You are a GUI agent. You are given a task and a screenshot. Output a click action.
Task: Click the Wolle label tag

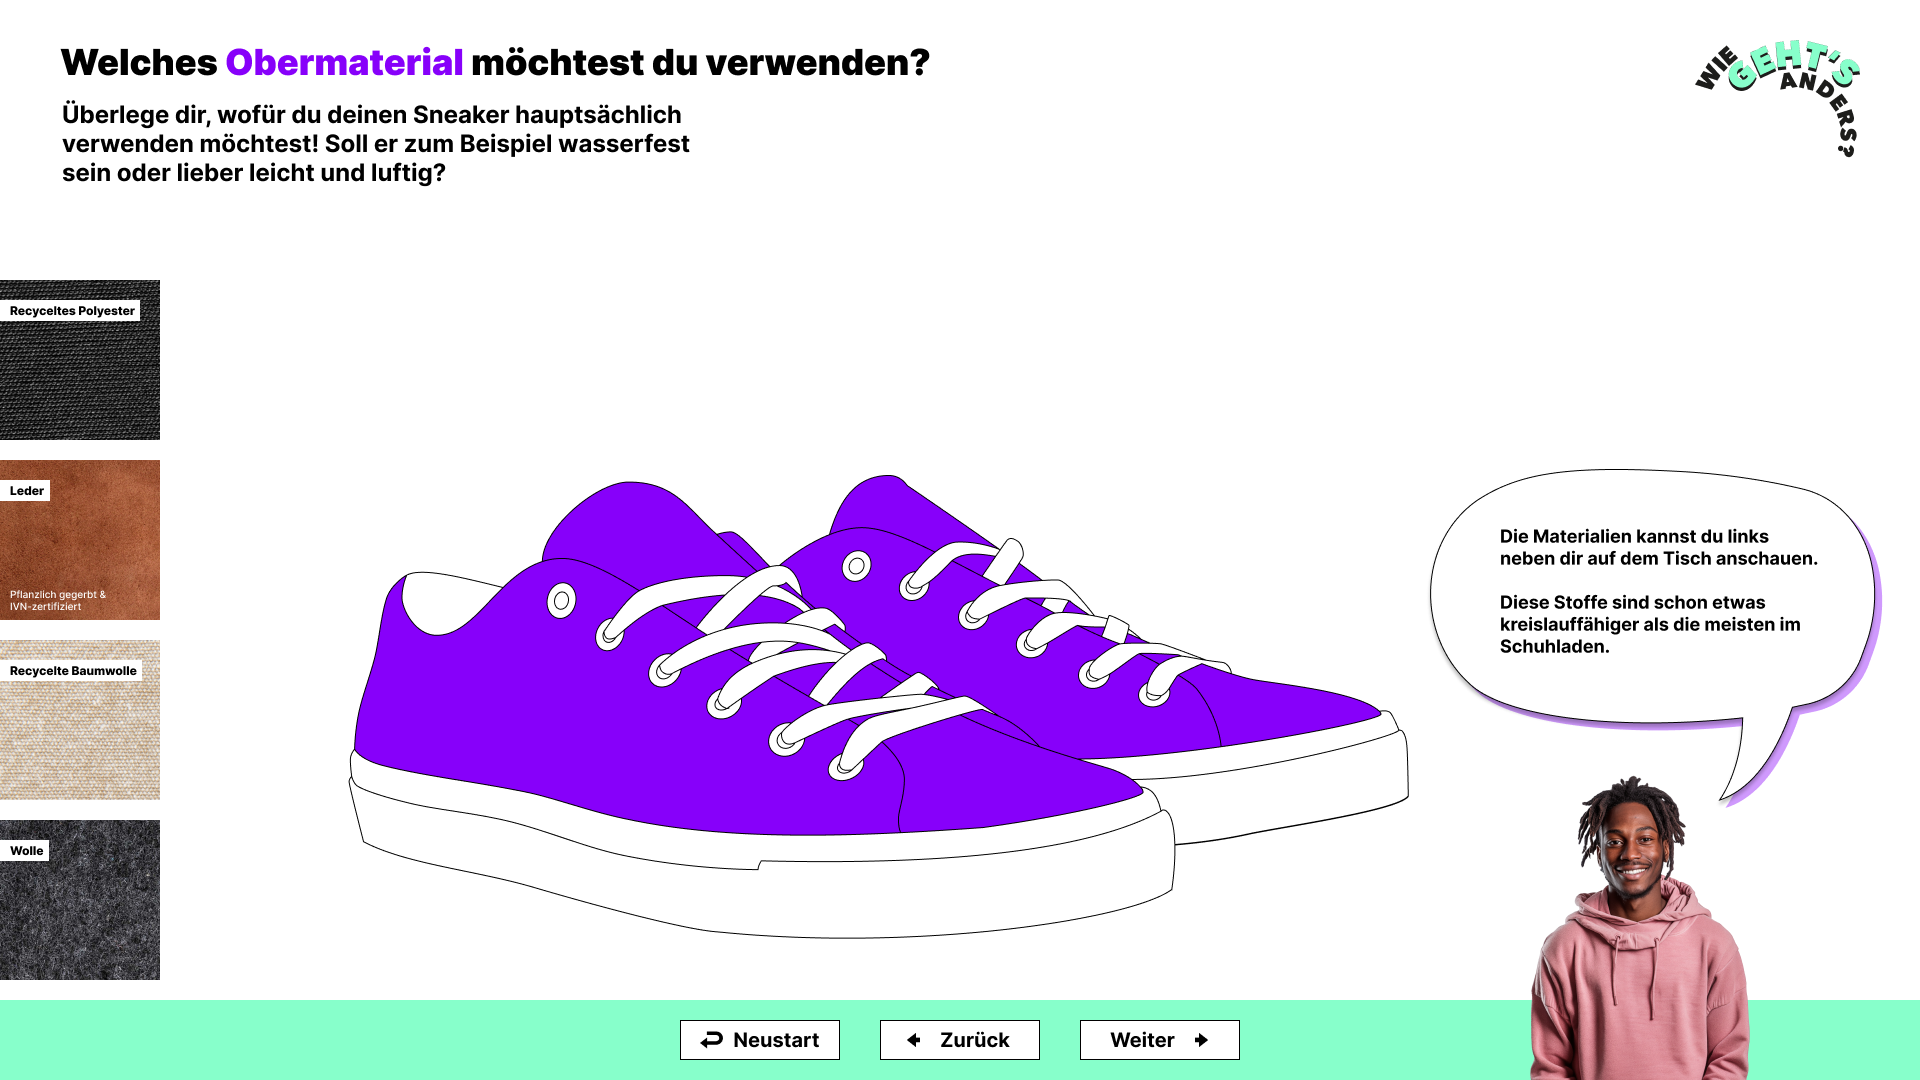(26, 851)
